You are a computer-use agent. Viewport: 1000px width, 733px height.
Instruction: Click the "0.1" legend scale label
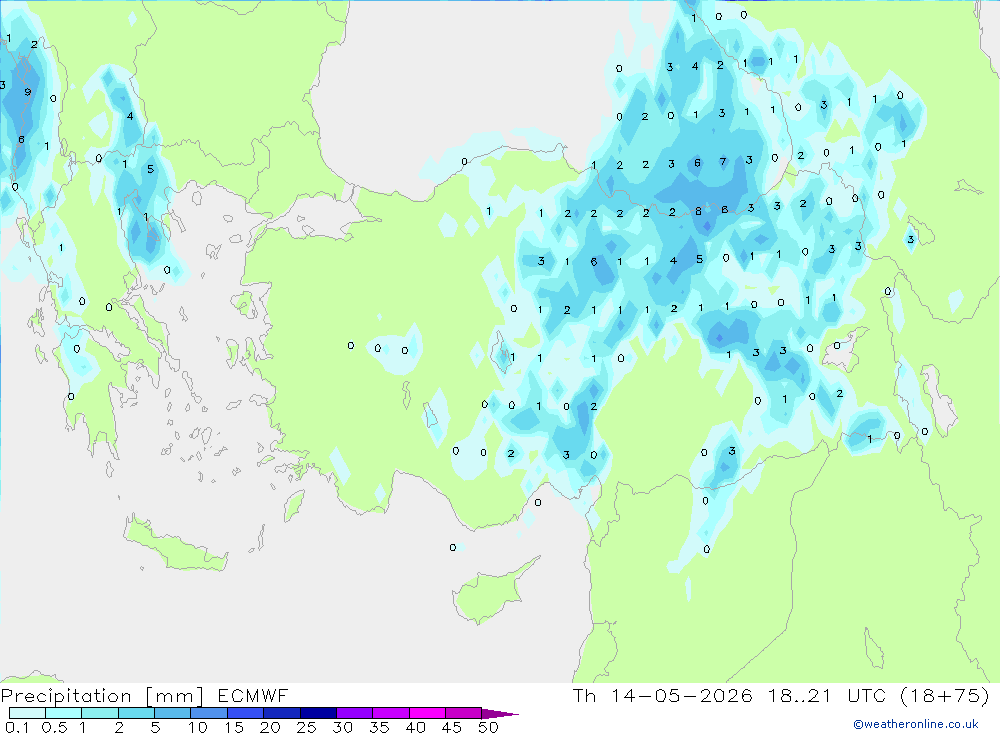coord(17,727)
